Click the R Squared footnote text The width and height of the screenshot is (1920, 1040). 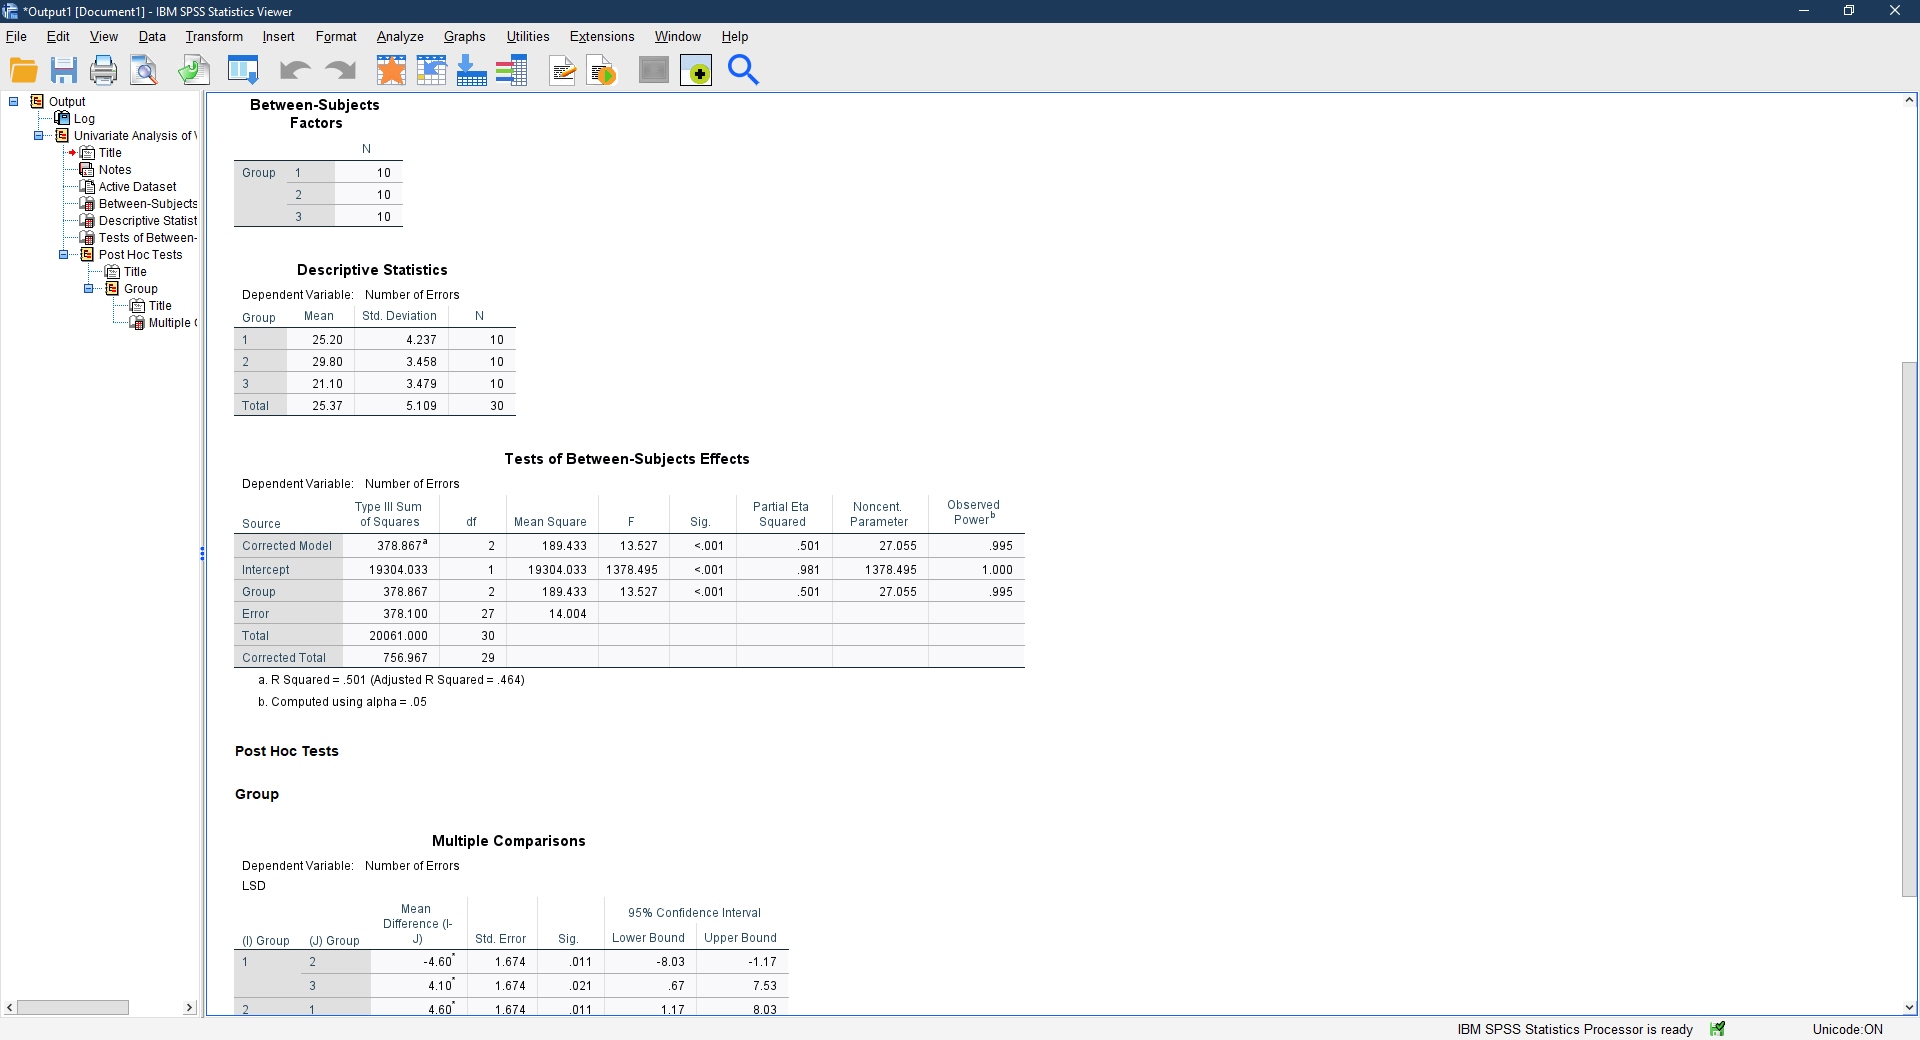tap(391, 680)
